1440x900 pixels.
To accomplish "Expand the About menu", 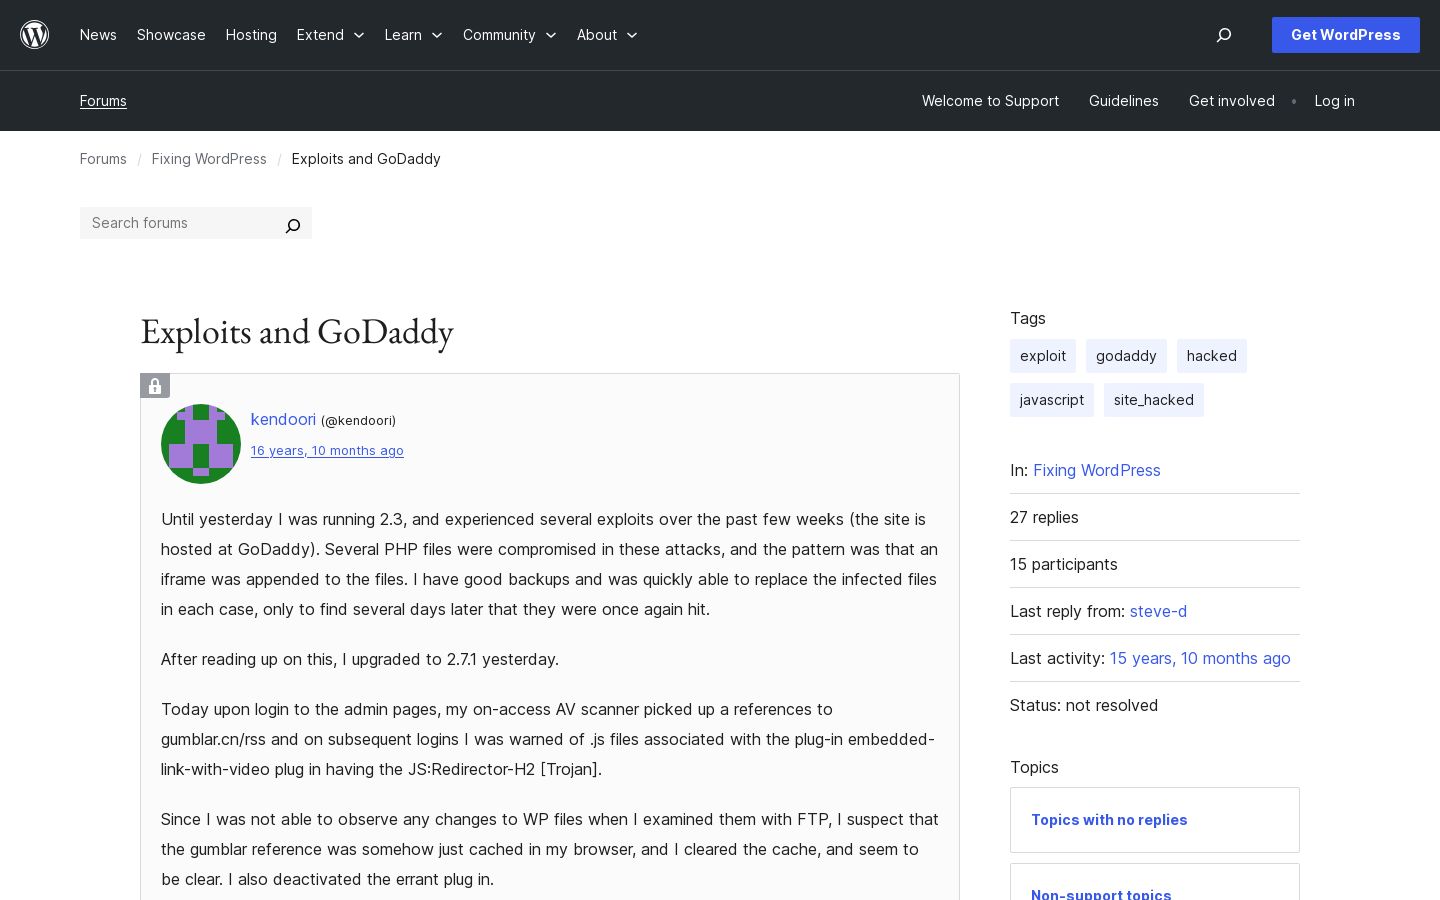I will coord(607,35).
